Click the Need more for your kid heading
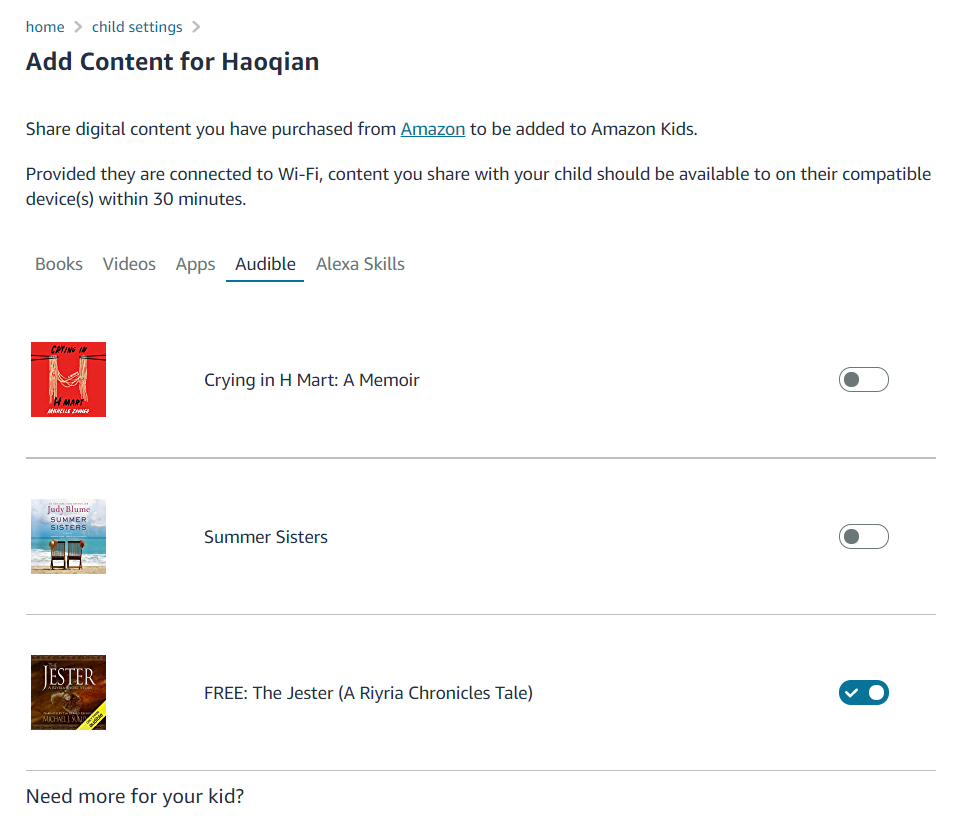The image size is (960, 825). (x=135, y=797)
